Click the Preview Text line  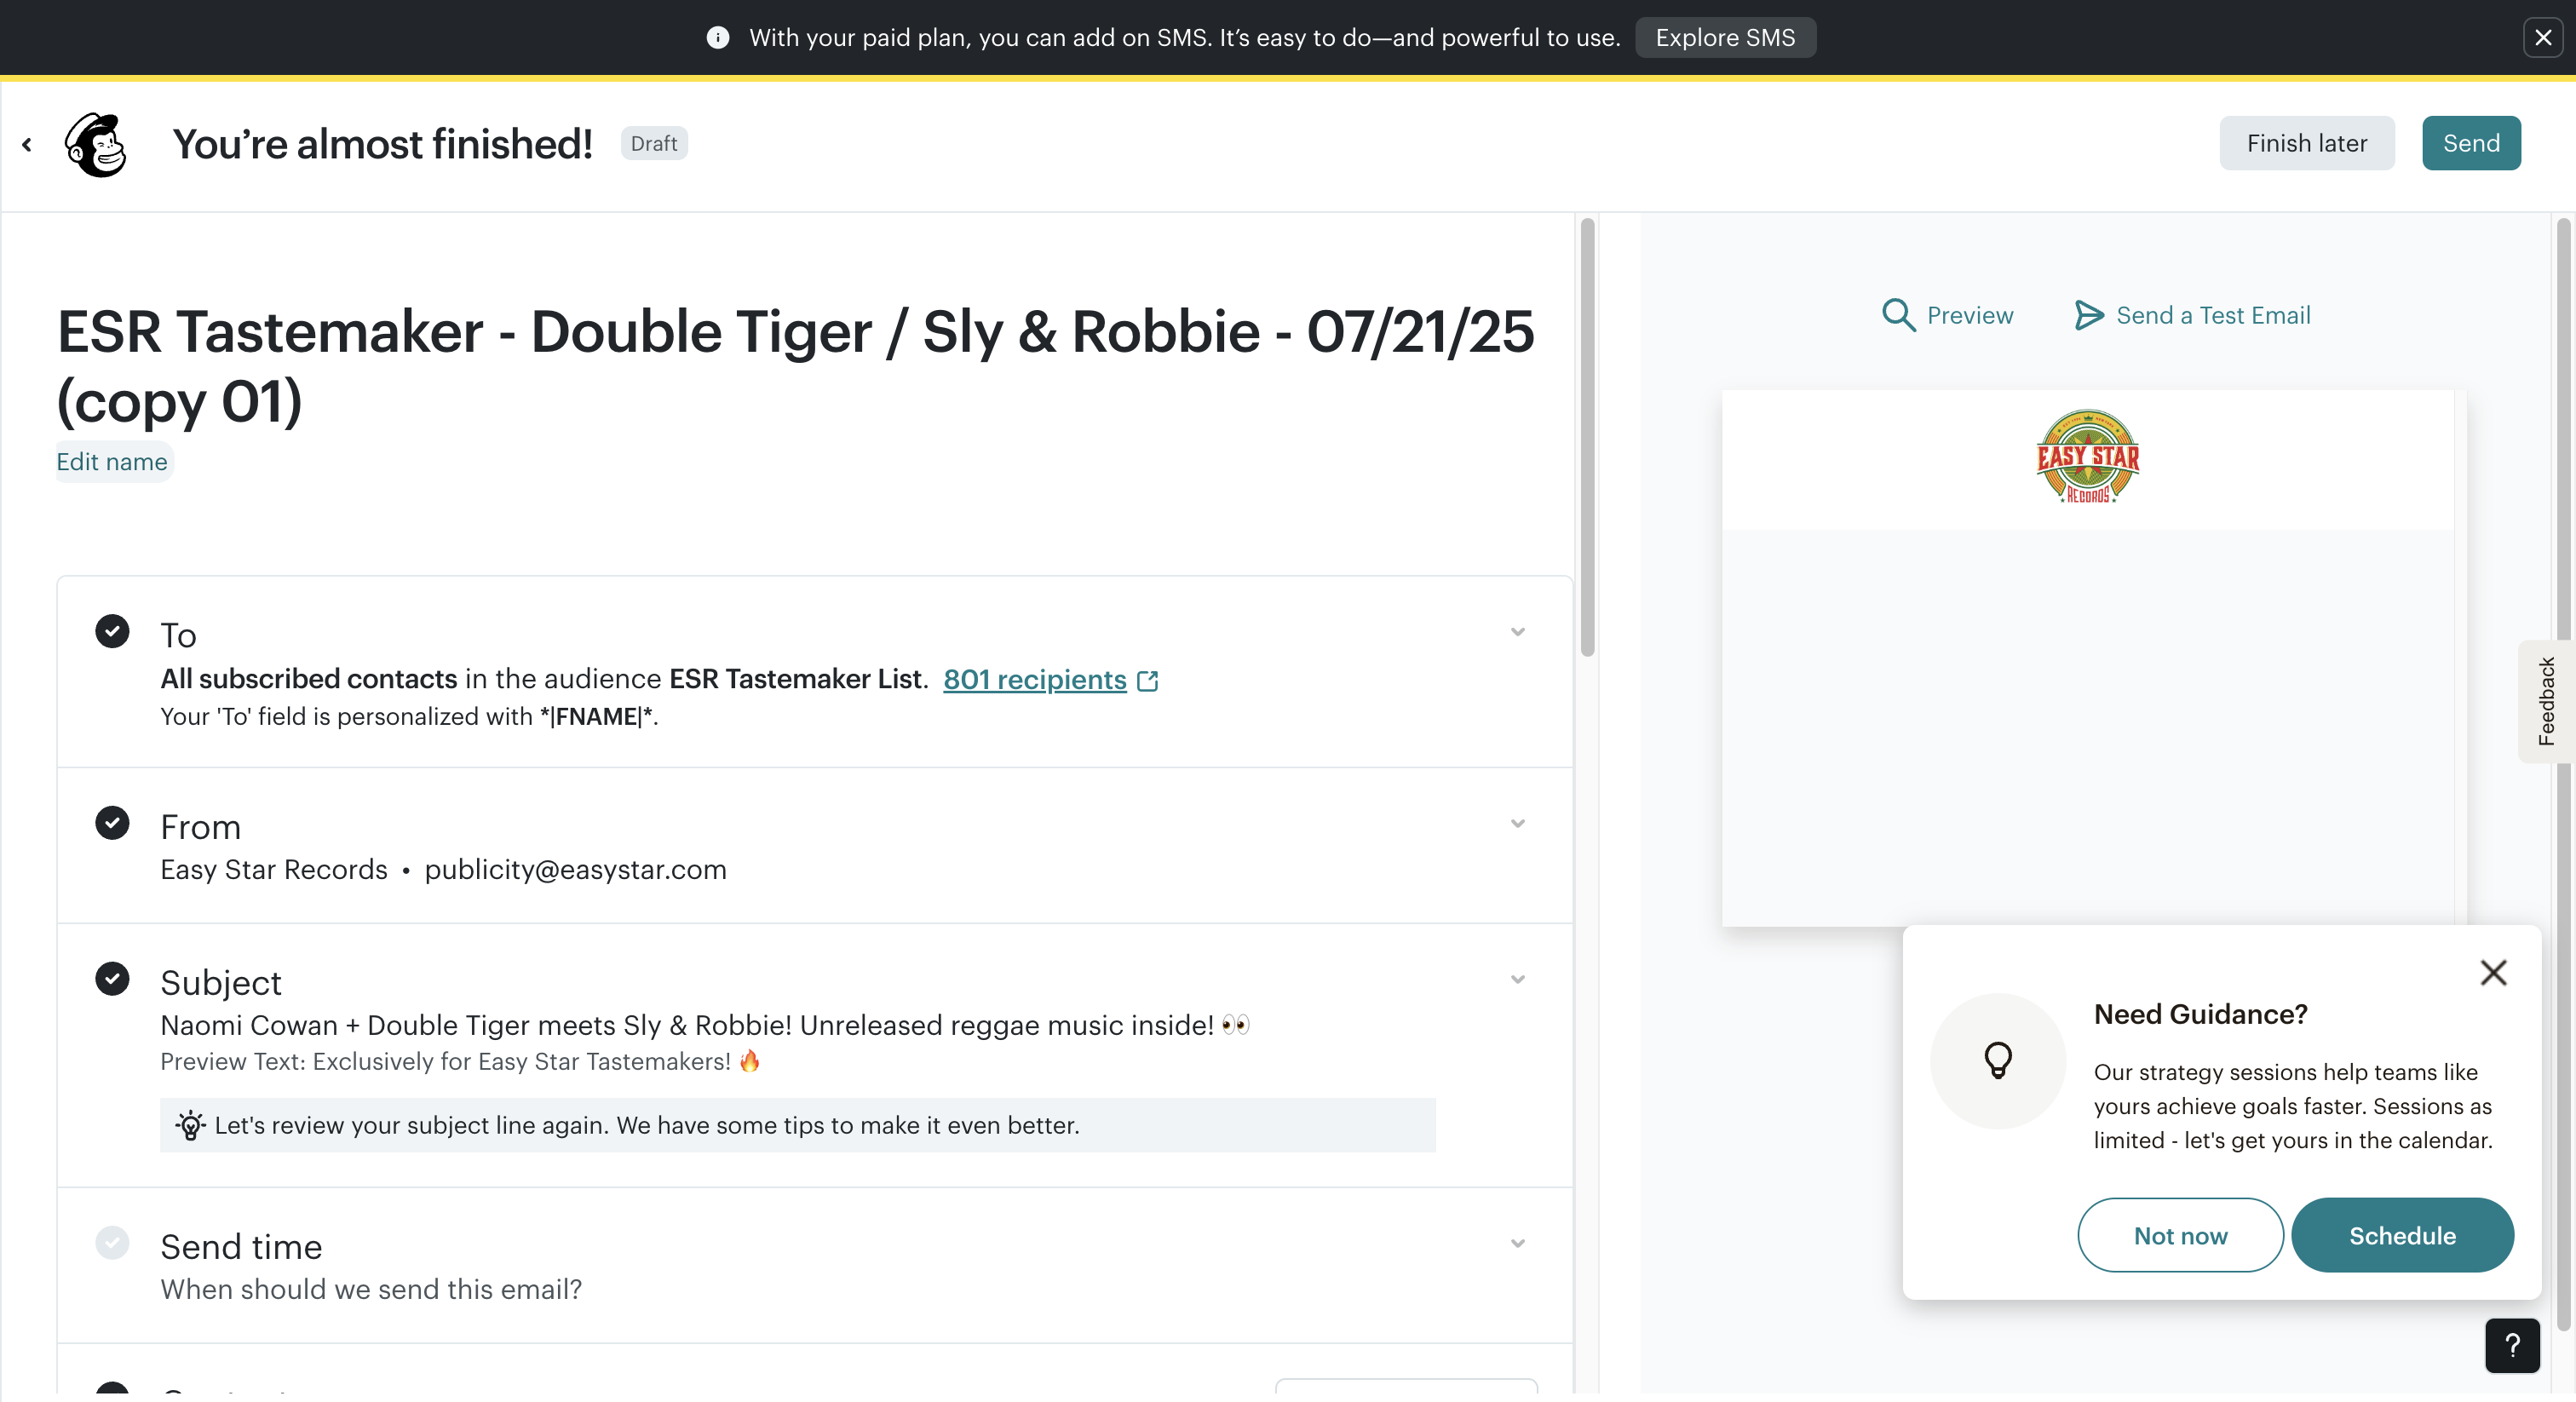(460, 1061)
